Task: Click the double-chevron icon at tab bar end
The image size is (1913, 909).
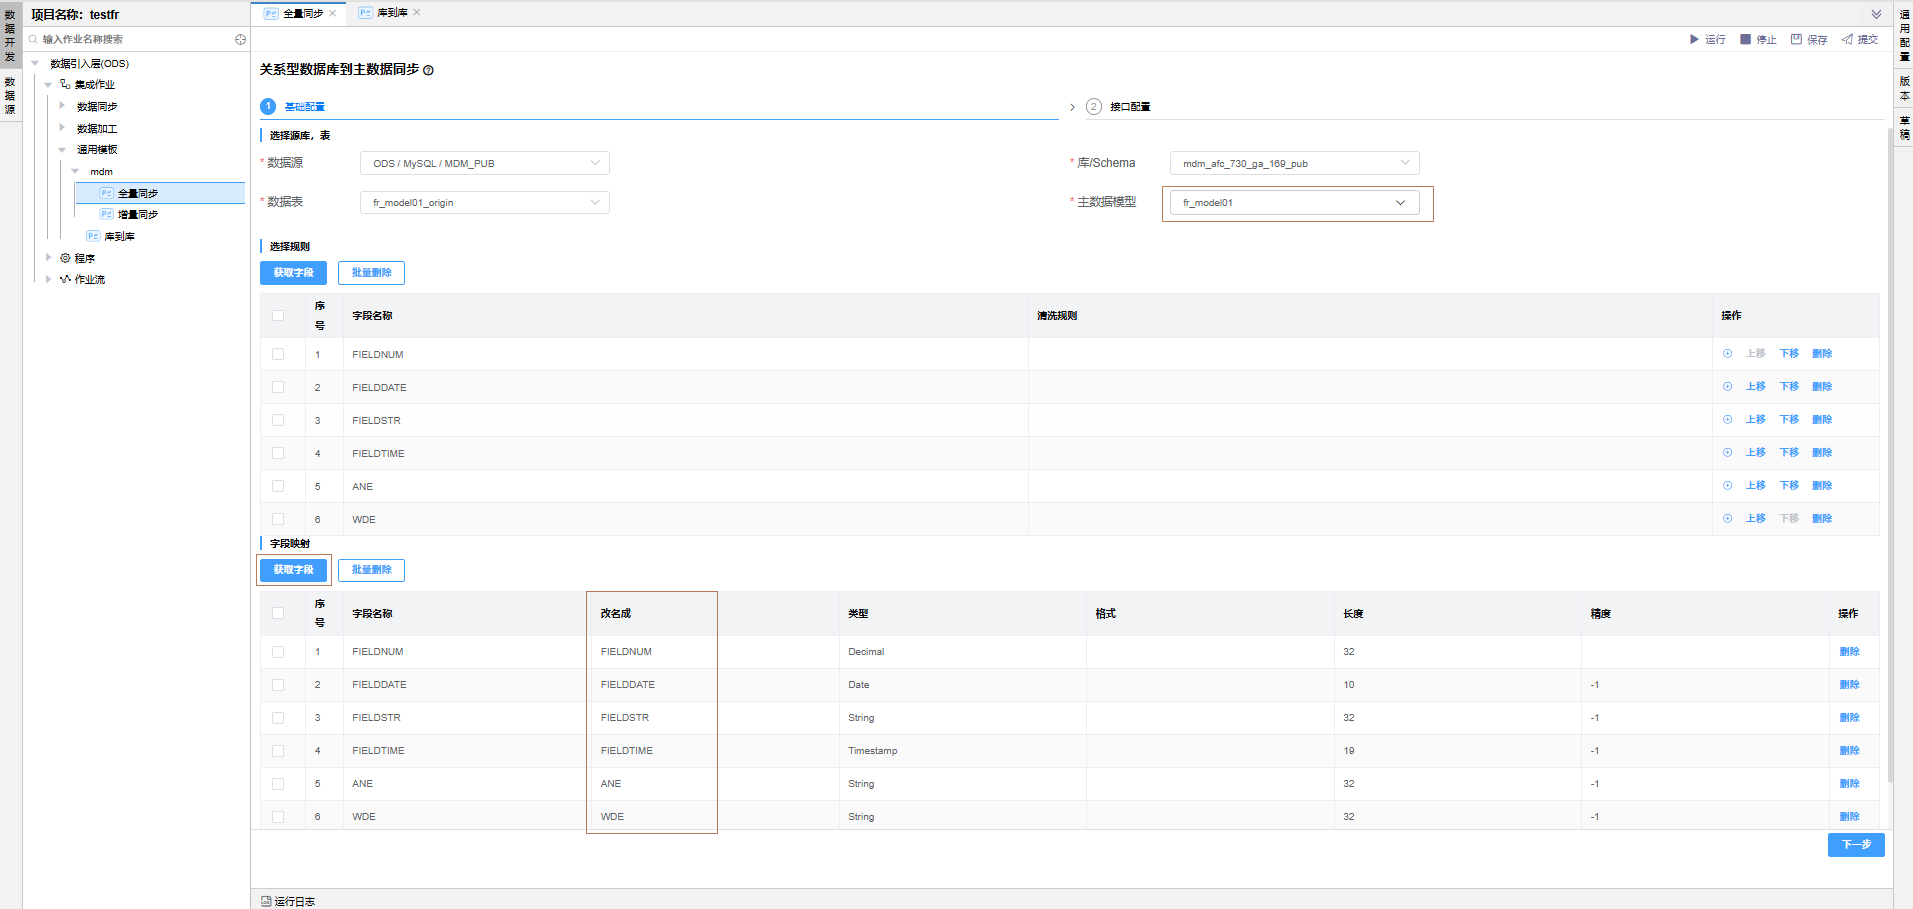Action: click(1876, 14)
